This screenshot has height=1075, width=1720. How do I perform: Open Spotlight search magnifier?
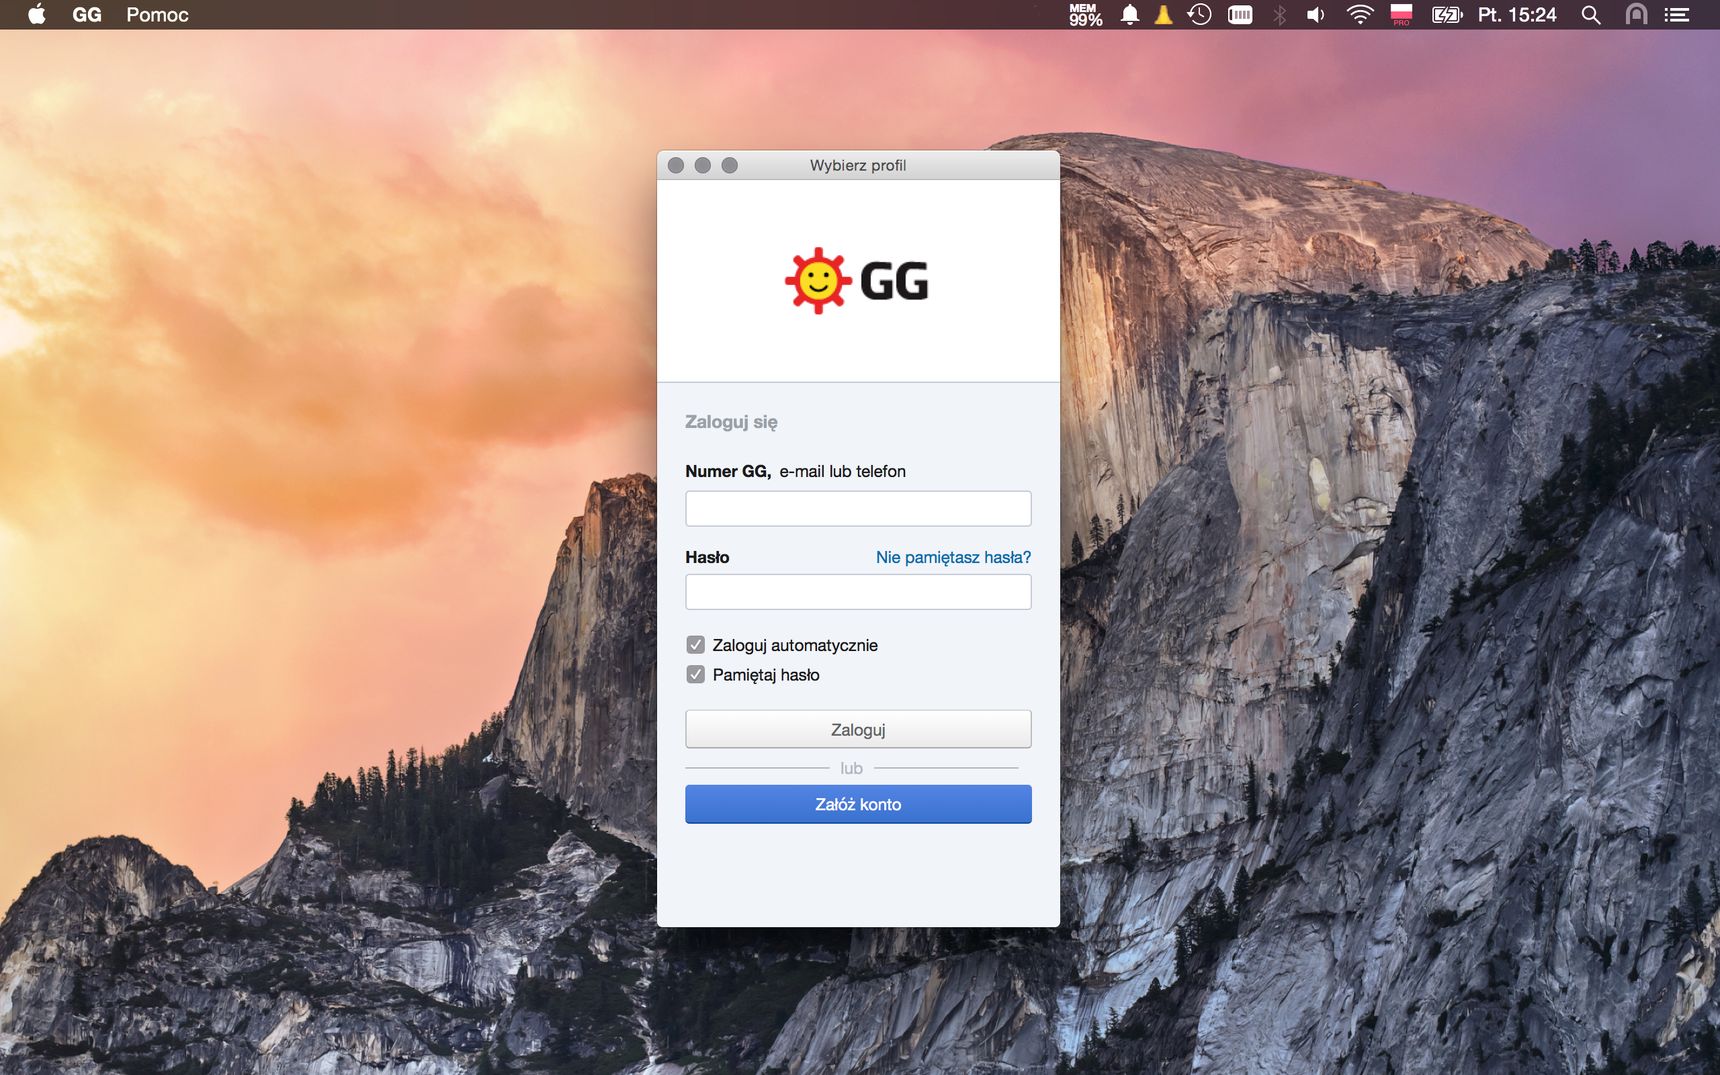click(x=1591, y=14)
